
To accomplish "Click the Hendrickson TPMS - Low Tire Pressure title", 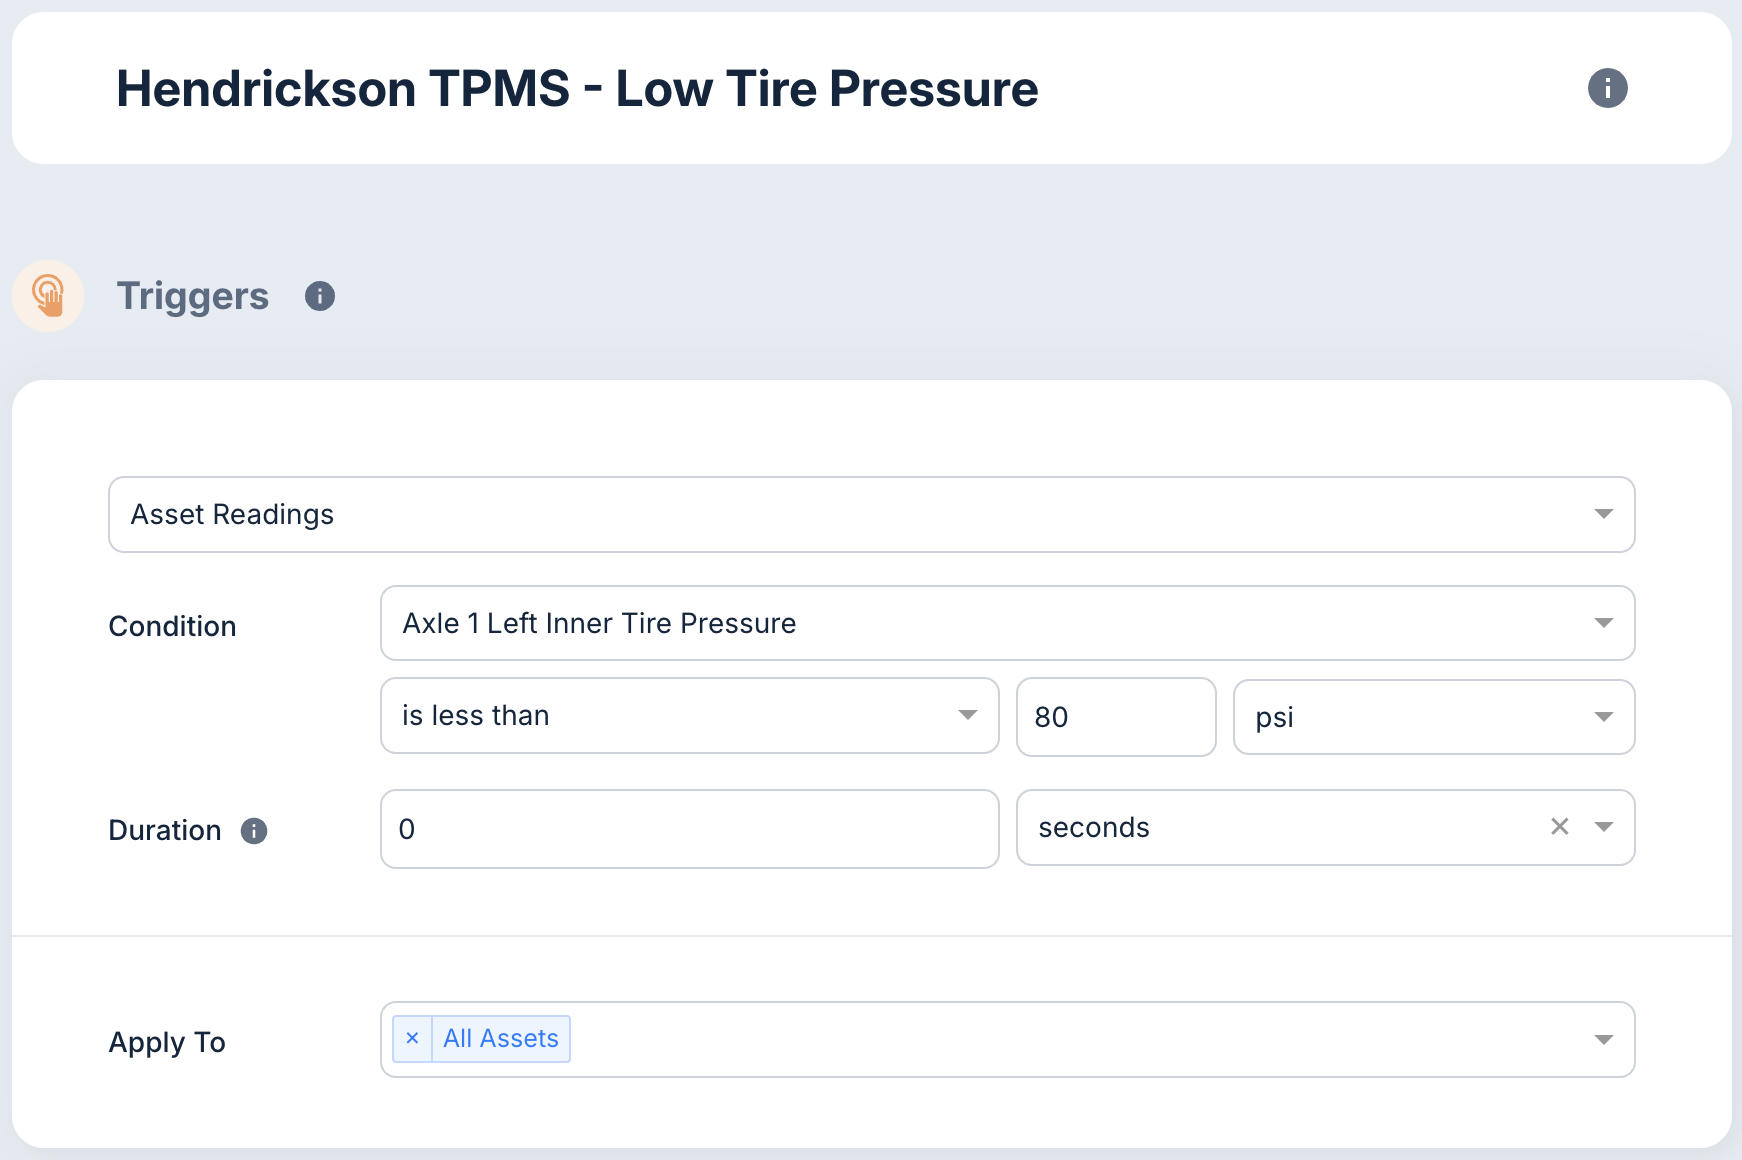I will click(578, 88).
